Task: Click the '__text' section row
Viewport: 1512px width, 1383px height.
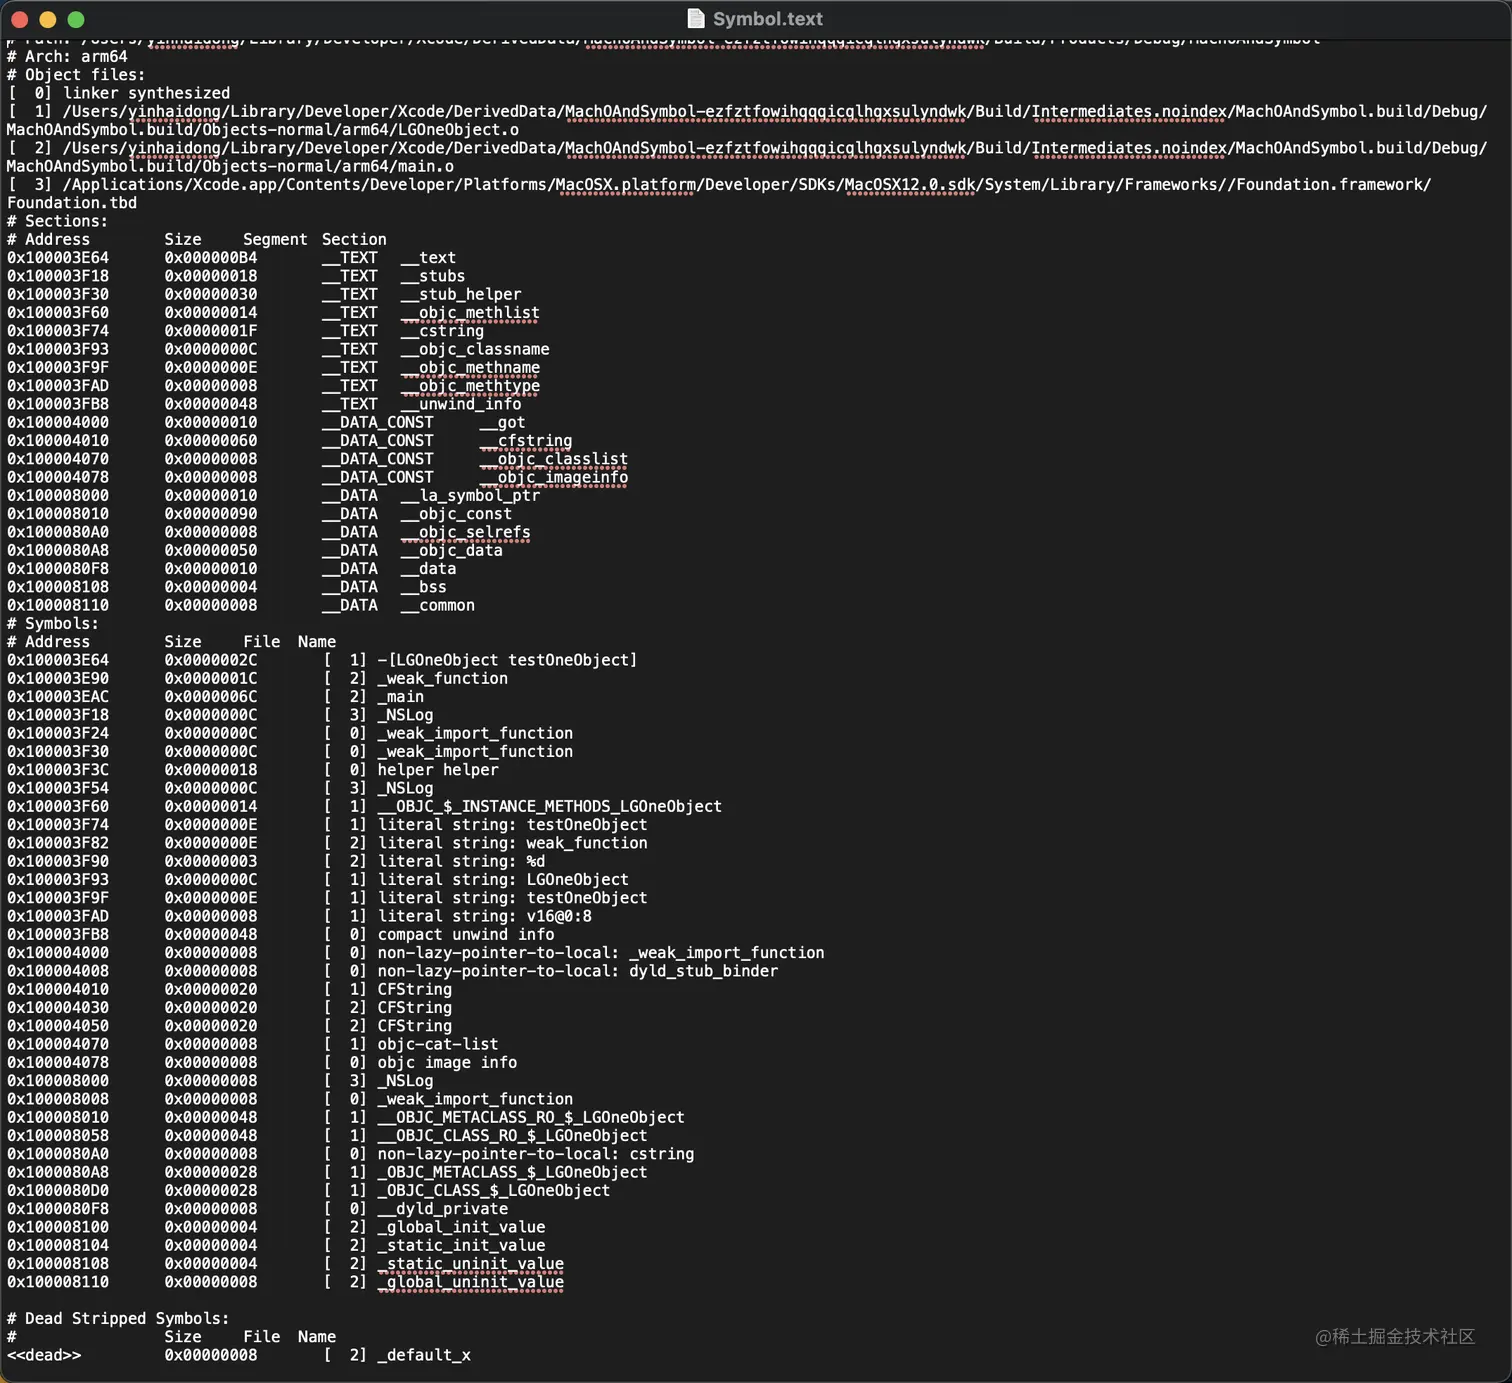Action: coord(231,258)
